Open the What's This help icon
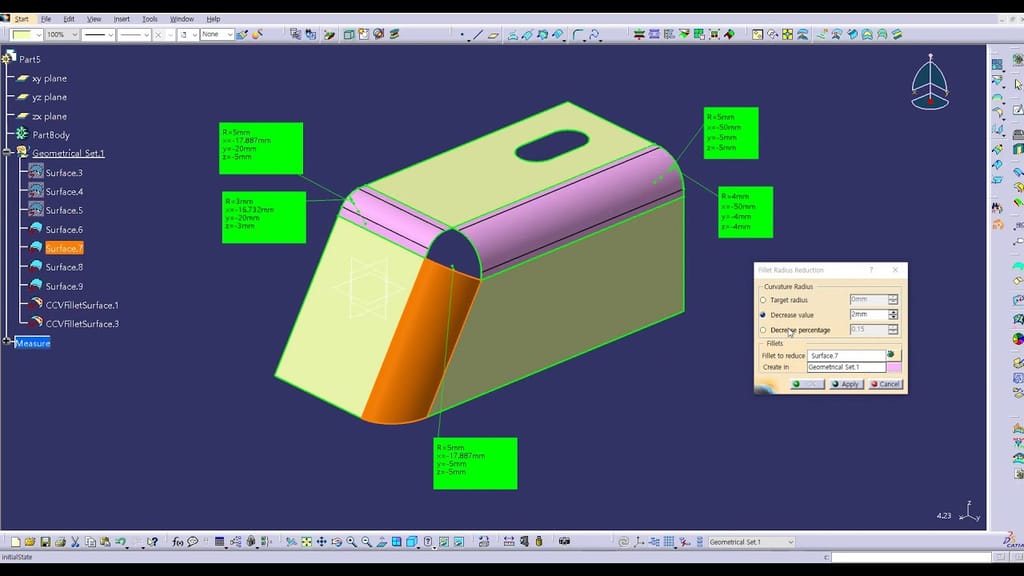 152,542
